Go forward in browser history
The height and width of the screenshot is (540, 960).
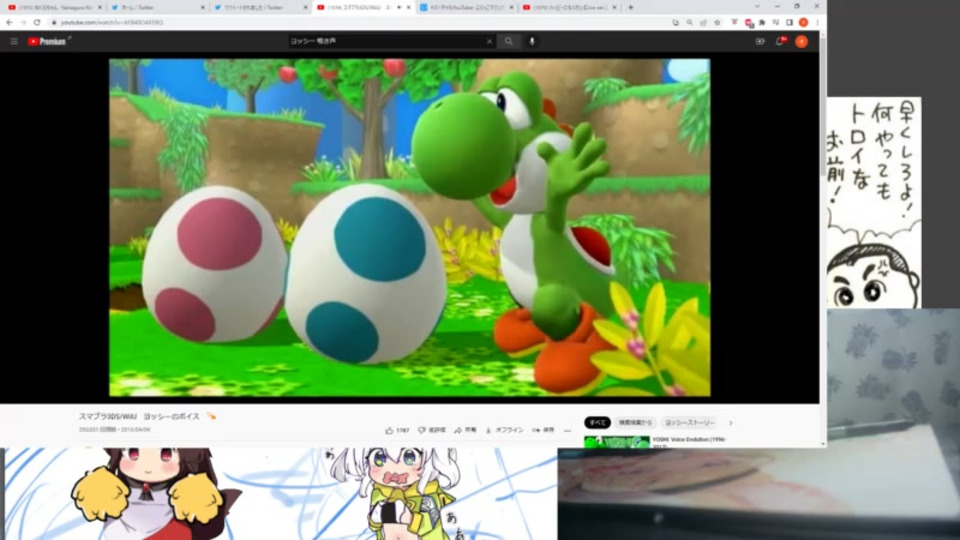click(23, 23)
